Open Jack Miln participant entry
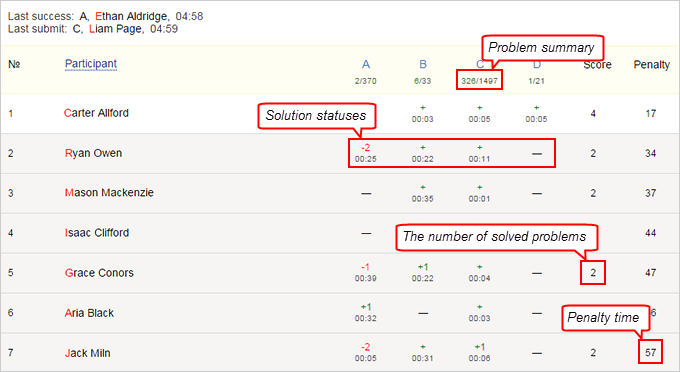The height and width of the screenshot is (372, 680). (88, 353)
